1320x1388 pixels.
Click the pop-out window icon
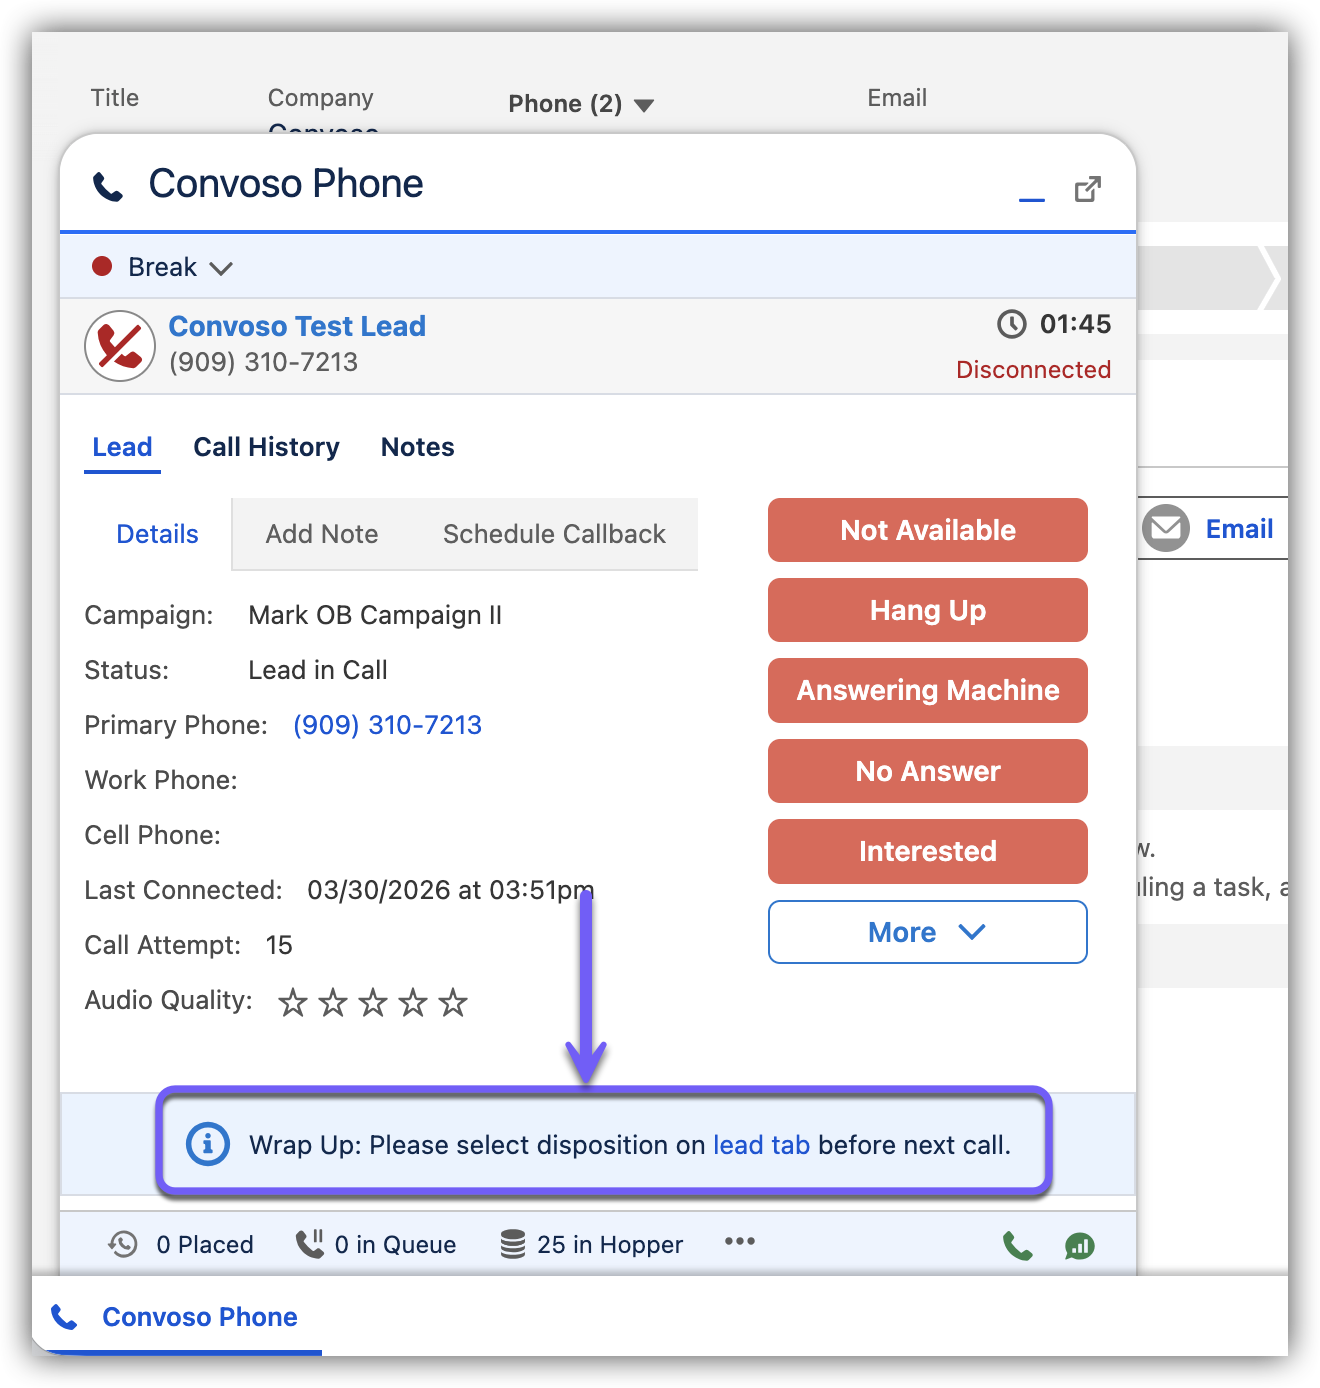pos(1087,189)
